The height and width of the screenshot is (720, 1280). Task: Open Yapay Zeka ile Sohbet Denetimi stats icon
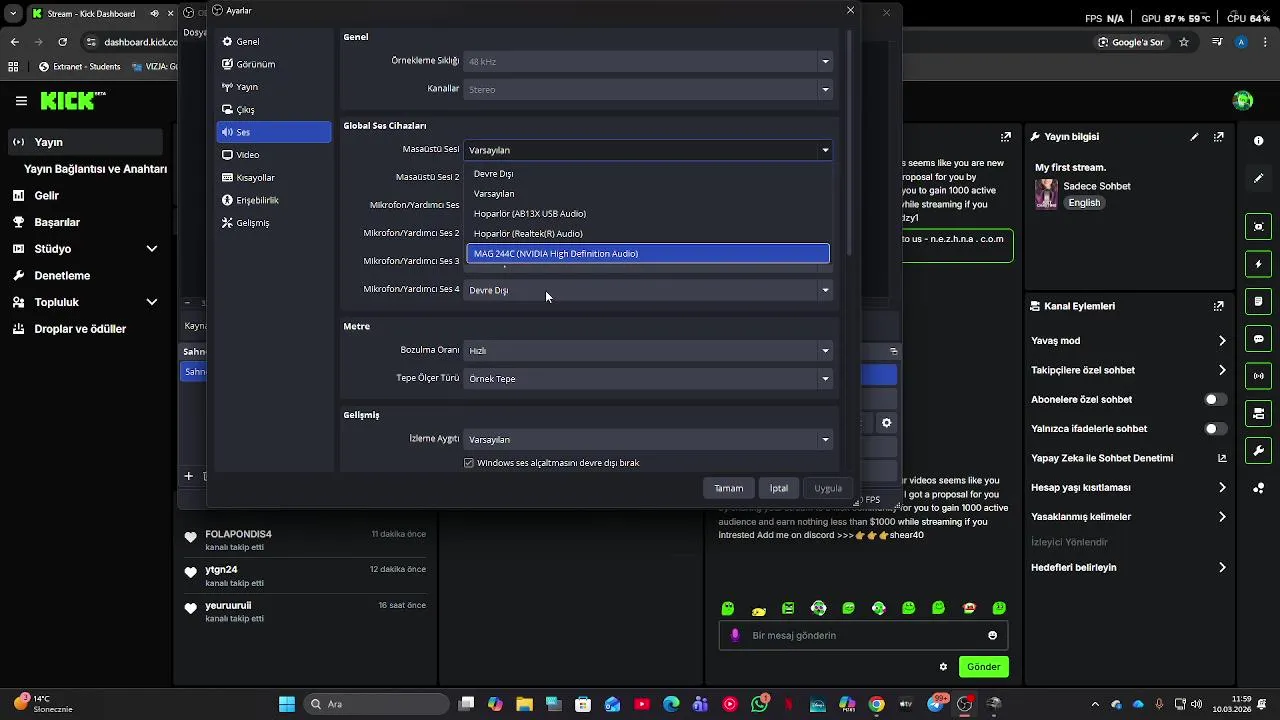(x=1222, y=458)
